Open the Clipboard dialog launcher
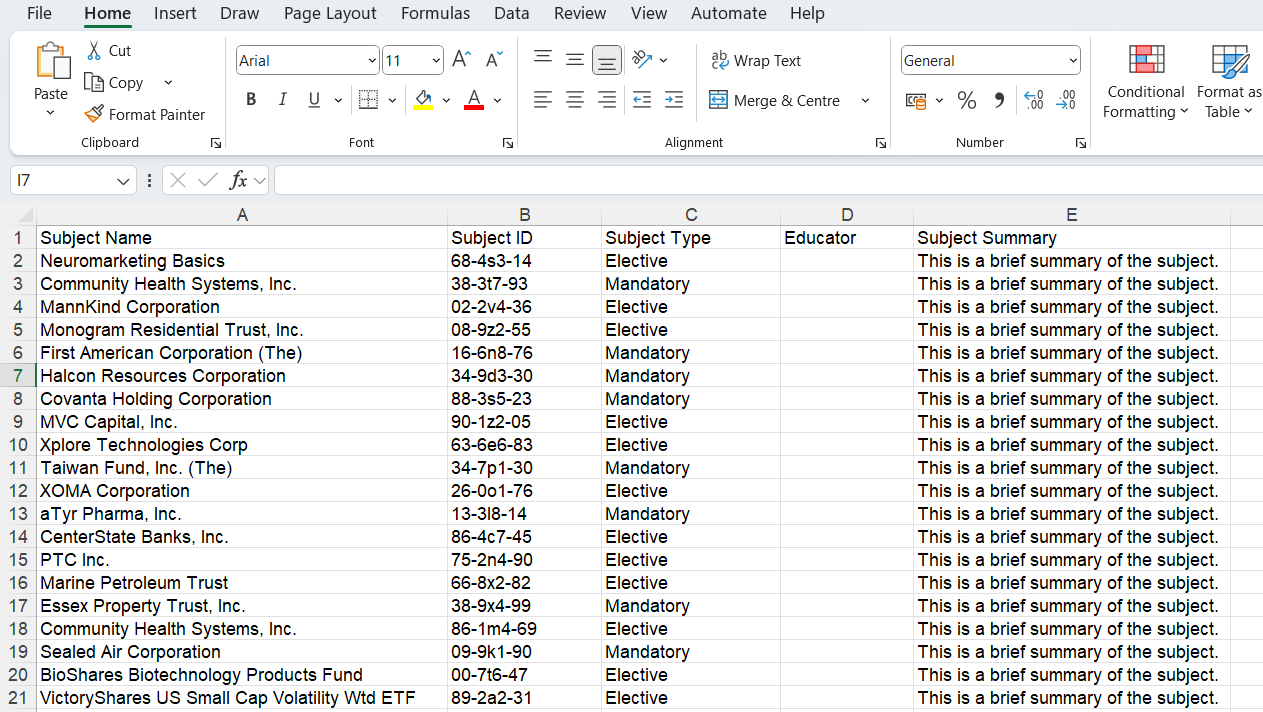The height and width of the screenshot is (712, 1263). coord(215,143)
